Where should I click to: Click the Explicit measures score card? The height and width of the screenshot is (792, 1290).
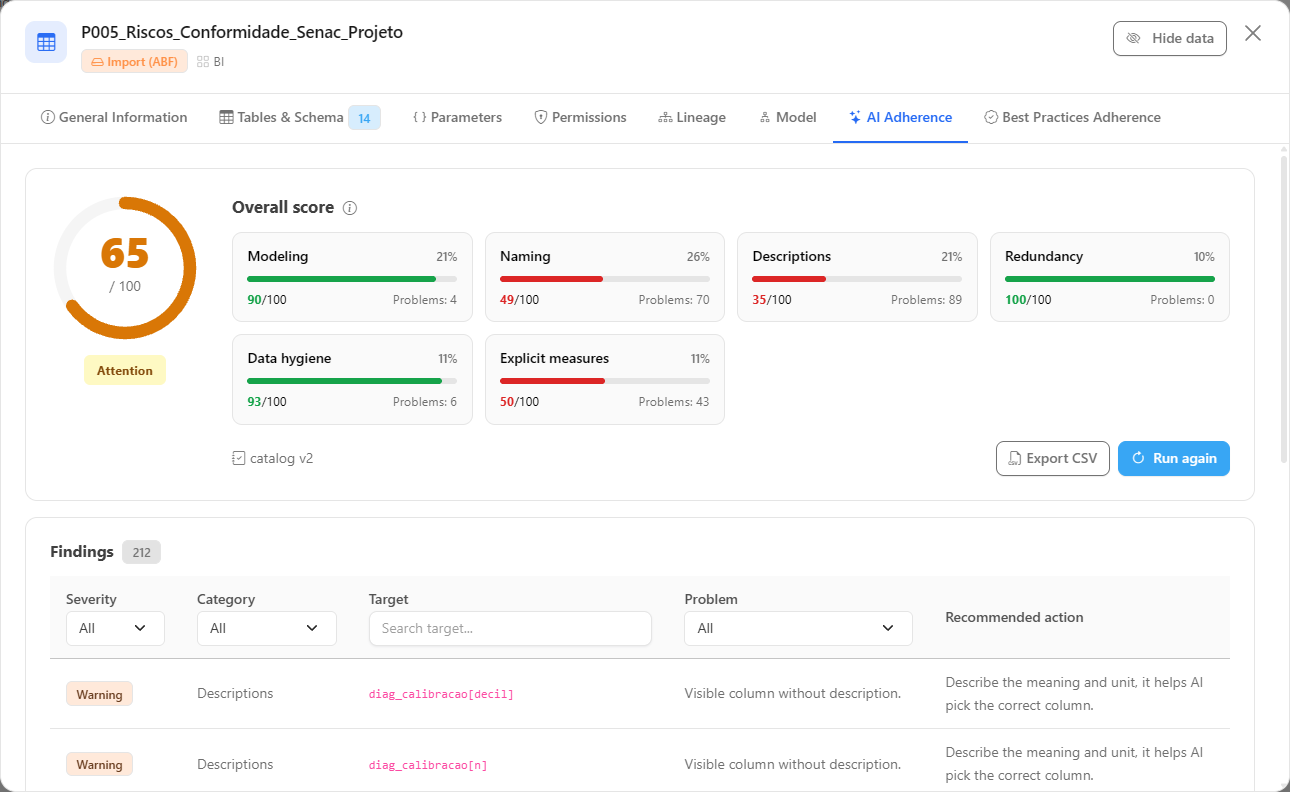pyautogui.click(x=605, y=379)
